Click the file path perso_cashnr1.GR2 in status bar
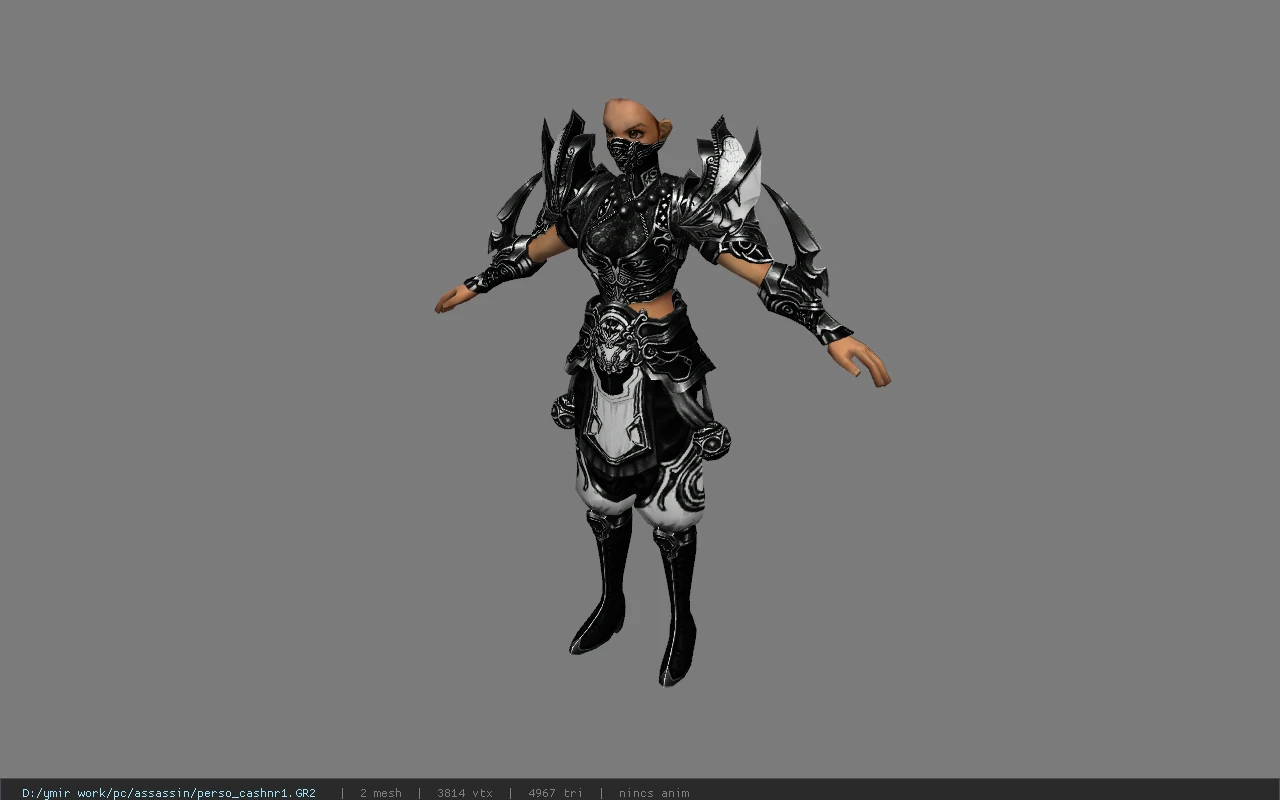This screenshot has width=1280, height=800. tap(169, 793)
